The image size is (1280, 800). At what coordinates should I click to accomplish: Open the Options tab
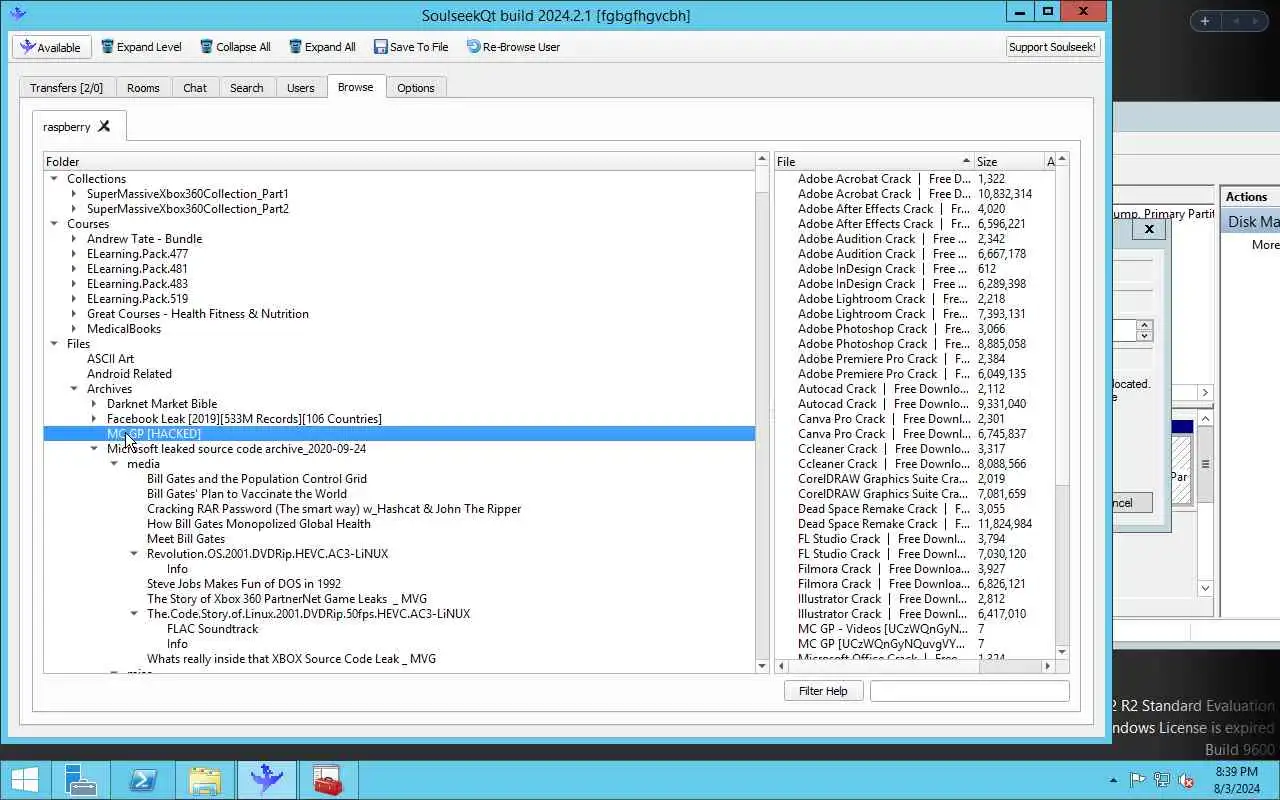pos(416,88)
